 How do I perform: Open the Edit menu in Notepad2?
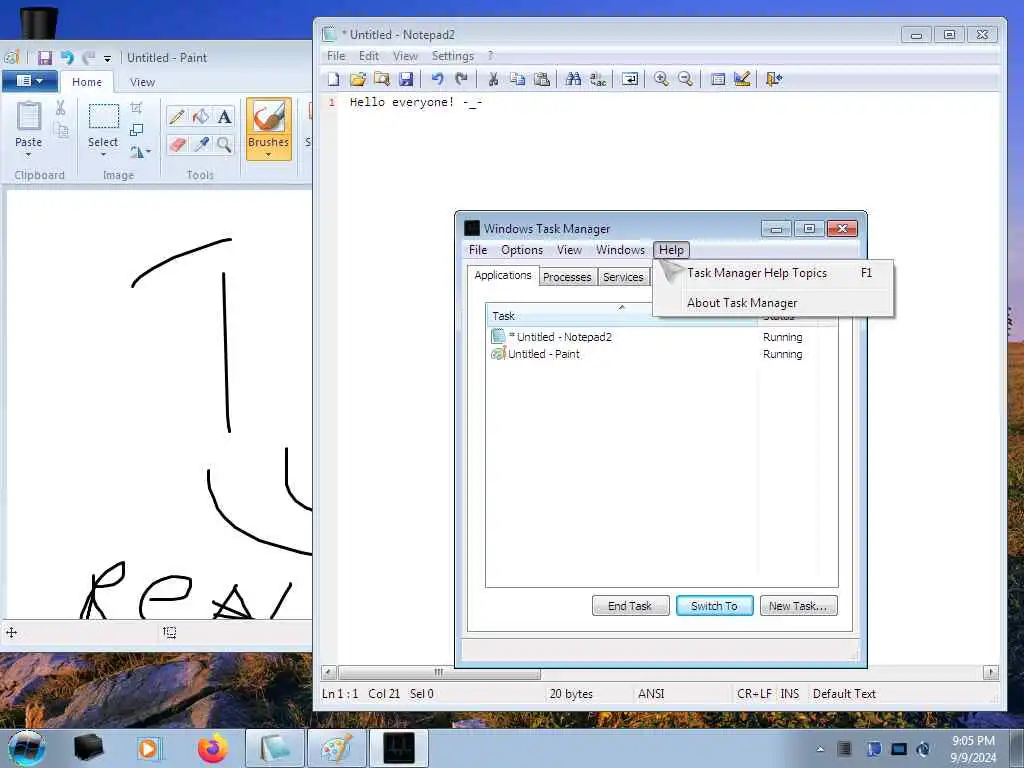tap(368, 56)
